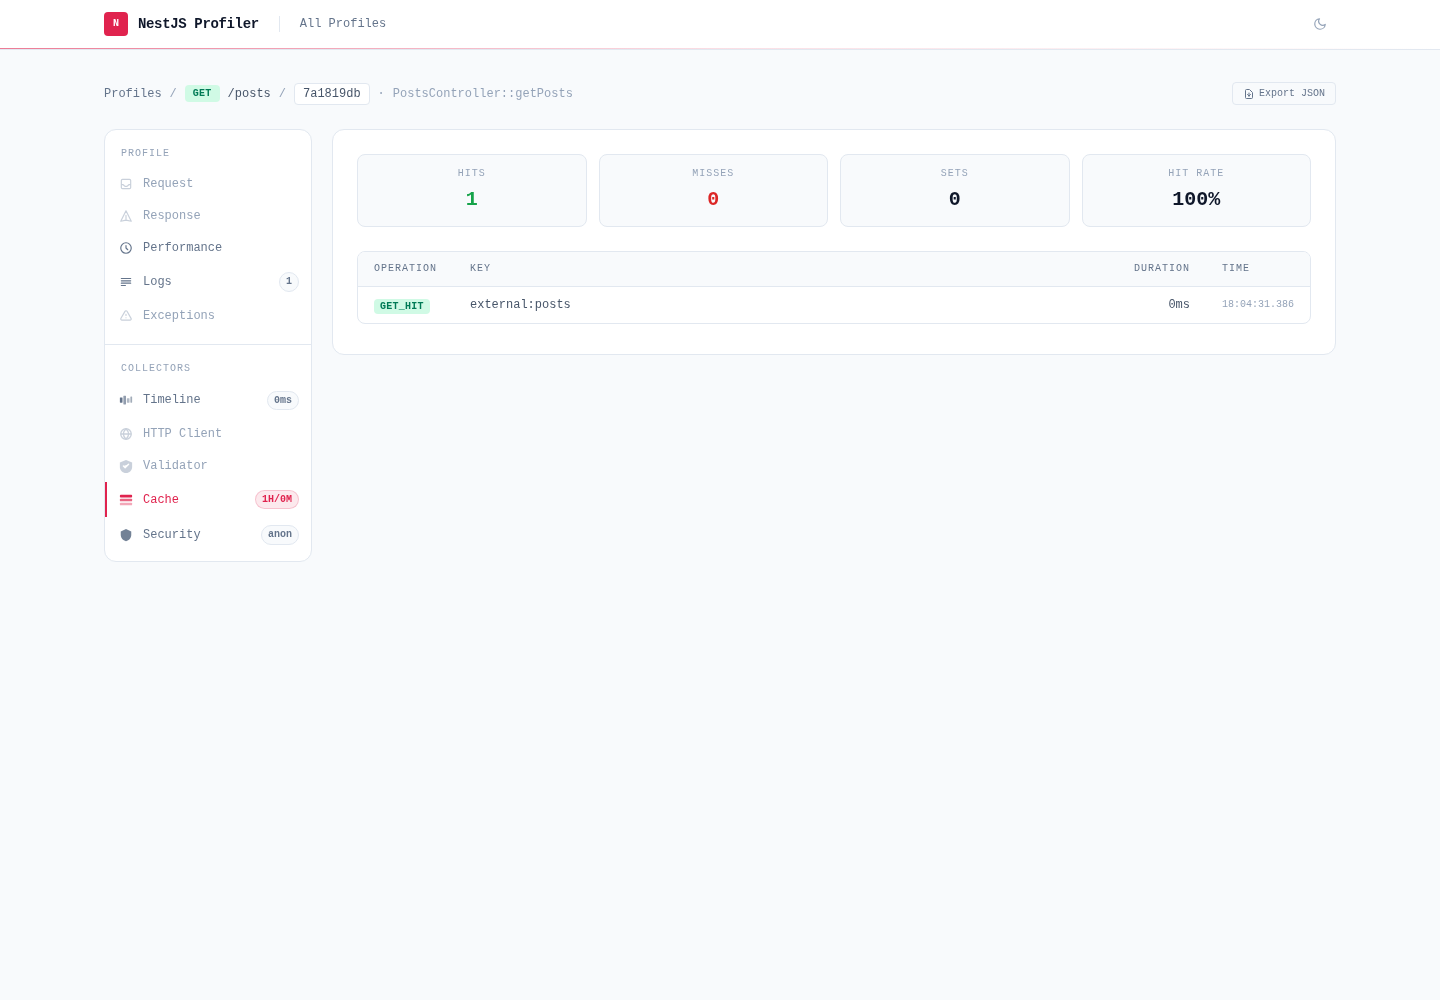This screenshot has height=1000, width=1440.
Task: Click the Cache stack icon
Action: (126, 500)
